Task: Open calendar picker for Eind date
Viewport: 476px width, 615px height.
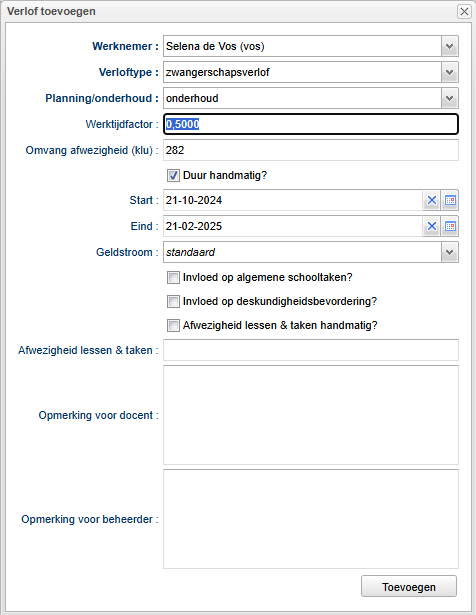Action: click(450, 226)
